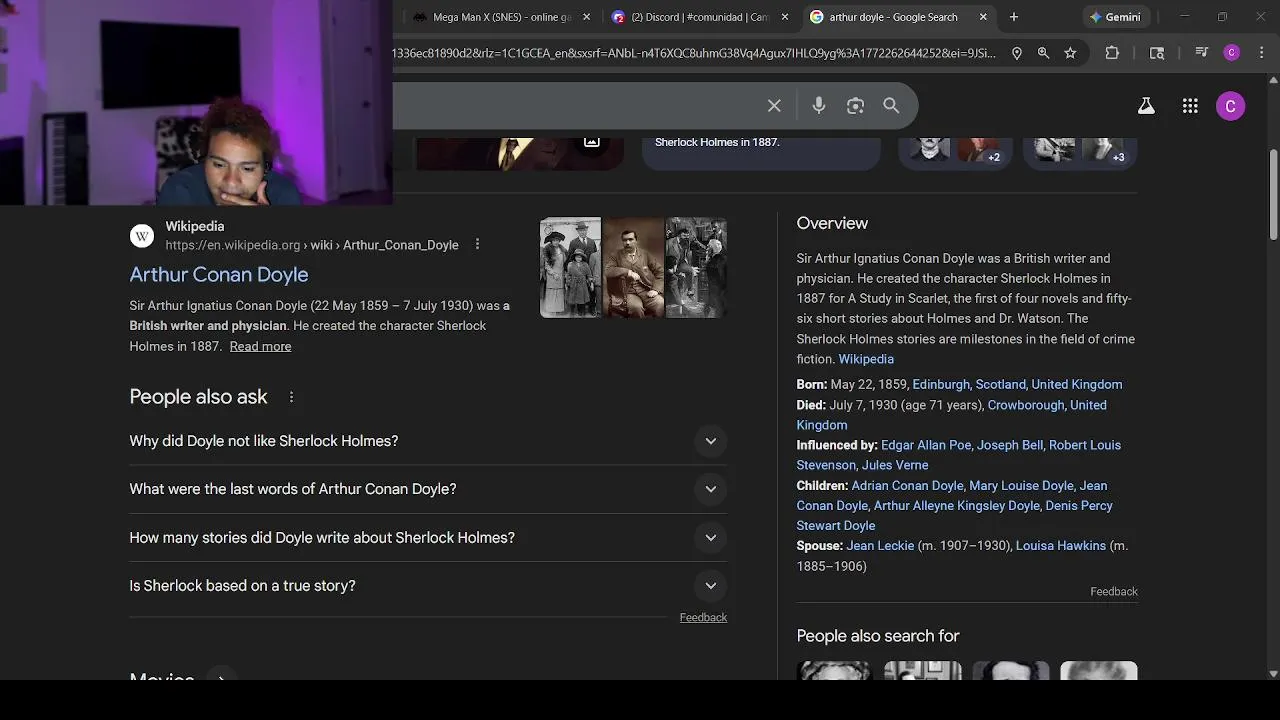
Task: Open the Scotland link
Action: tap(1001, 384)
